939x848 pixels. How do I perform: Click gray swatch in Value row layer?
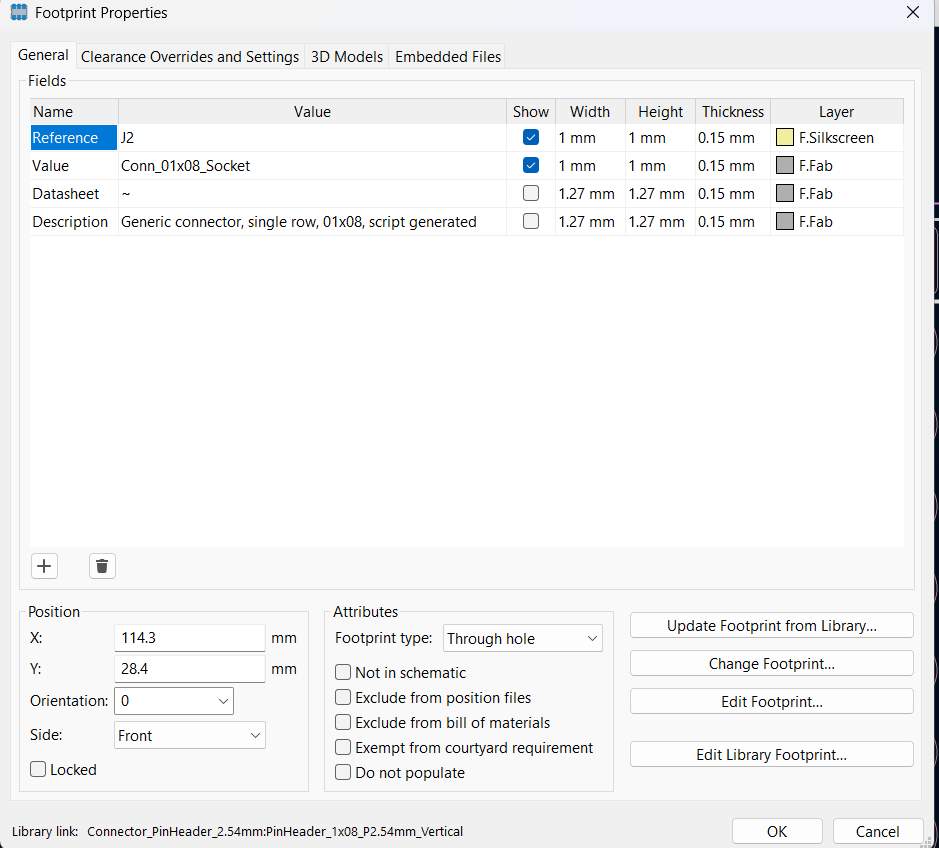pyautogui.click(x=784, y=165)
